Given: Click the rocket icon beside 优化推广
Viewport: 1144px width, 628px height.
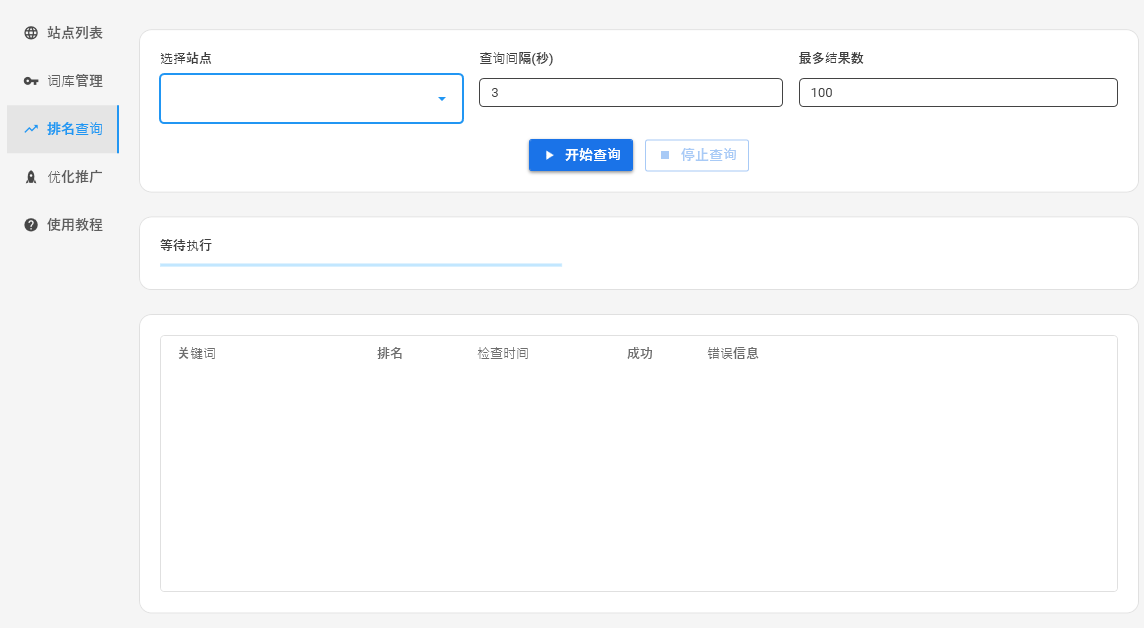Looking at the screenshot, I should [x=31, y=177].
